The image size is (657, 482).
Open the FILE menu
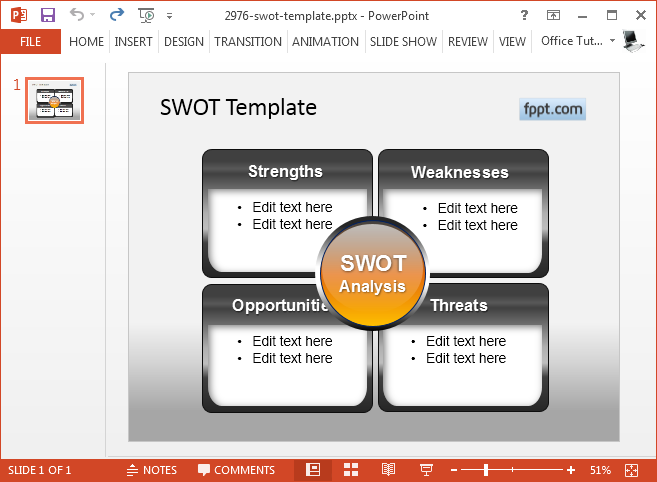tap(30, 42)
